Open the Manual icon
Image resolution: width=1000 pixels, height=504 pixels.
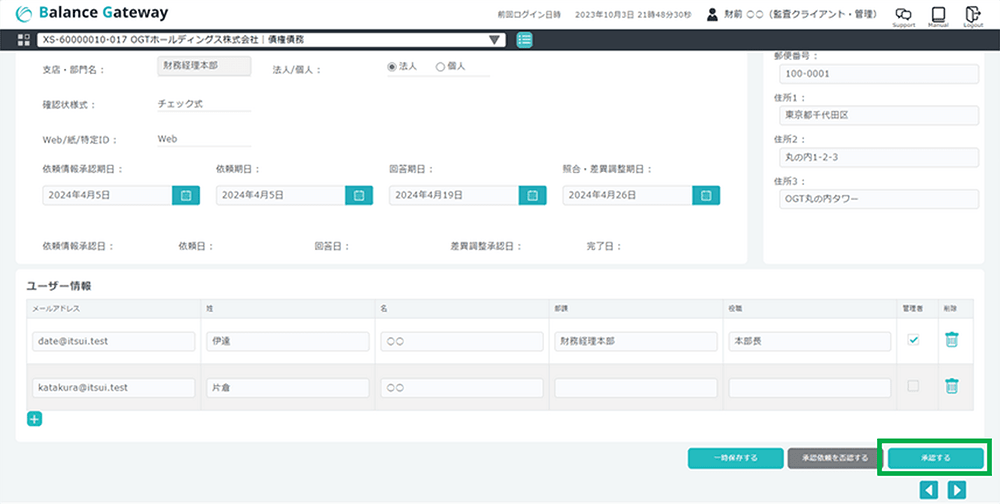pos(938,15)
